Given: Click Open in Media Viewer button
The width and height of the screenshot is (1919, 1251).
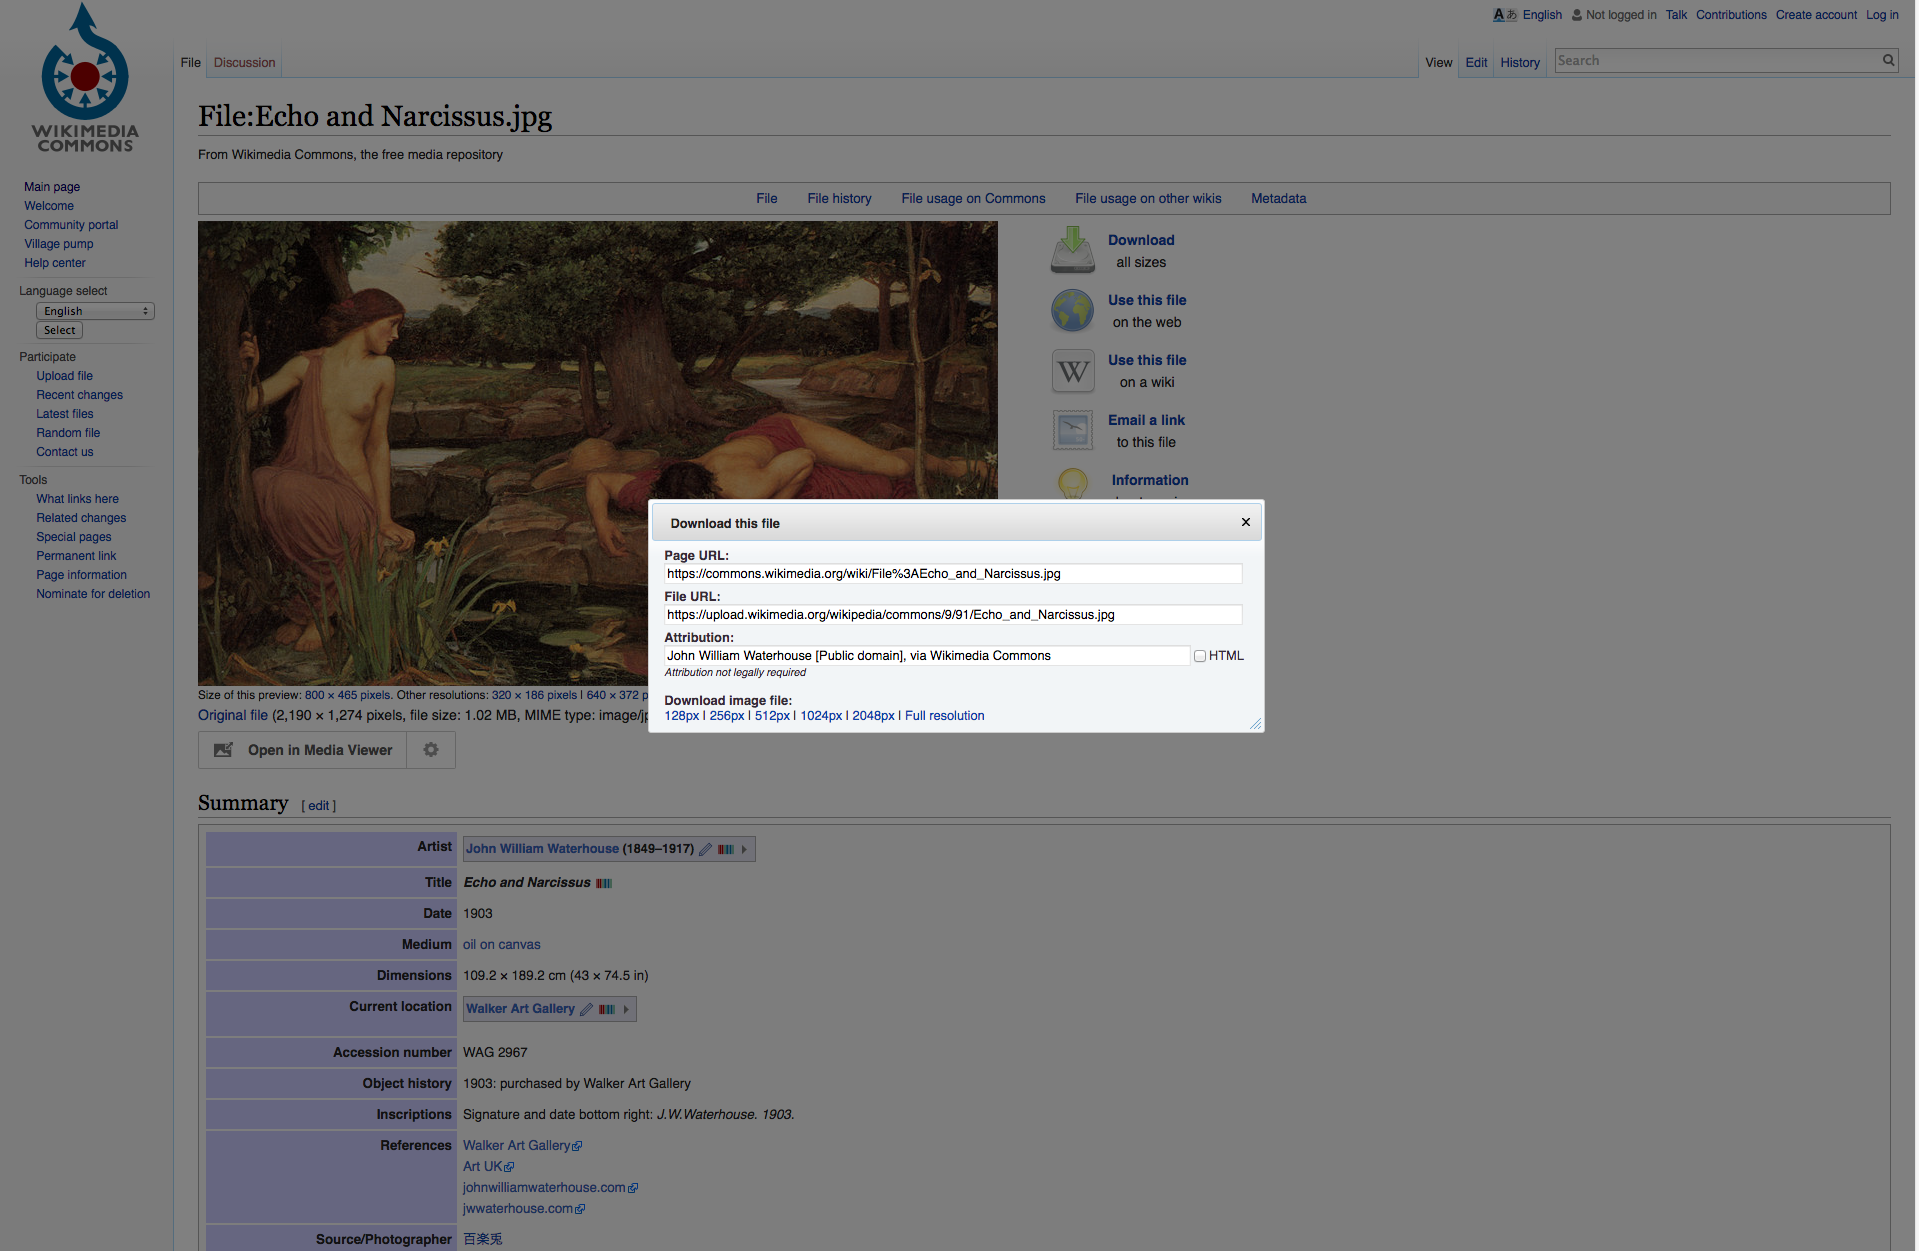Looking at the screenshot, I should coord(302,750).
